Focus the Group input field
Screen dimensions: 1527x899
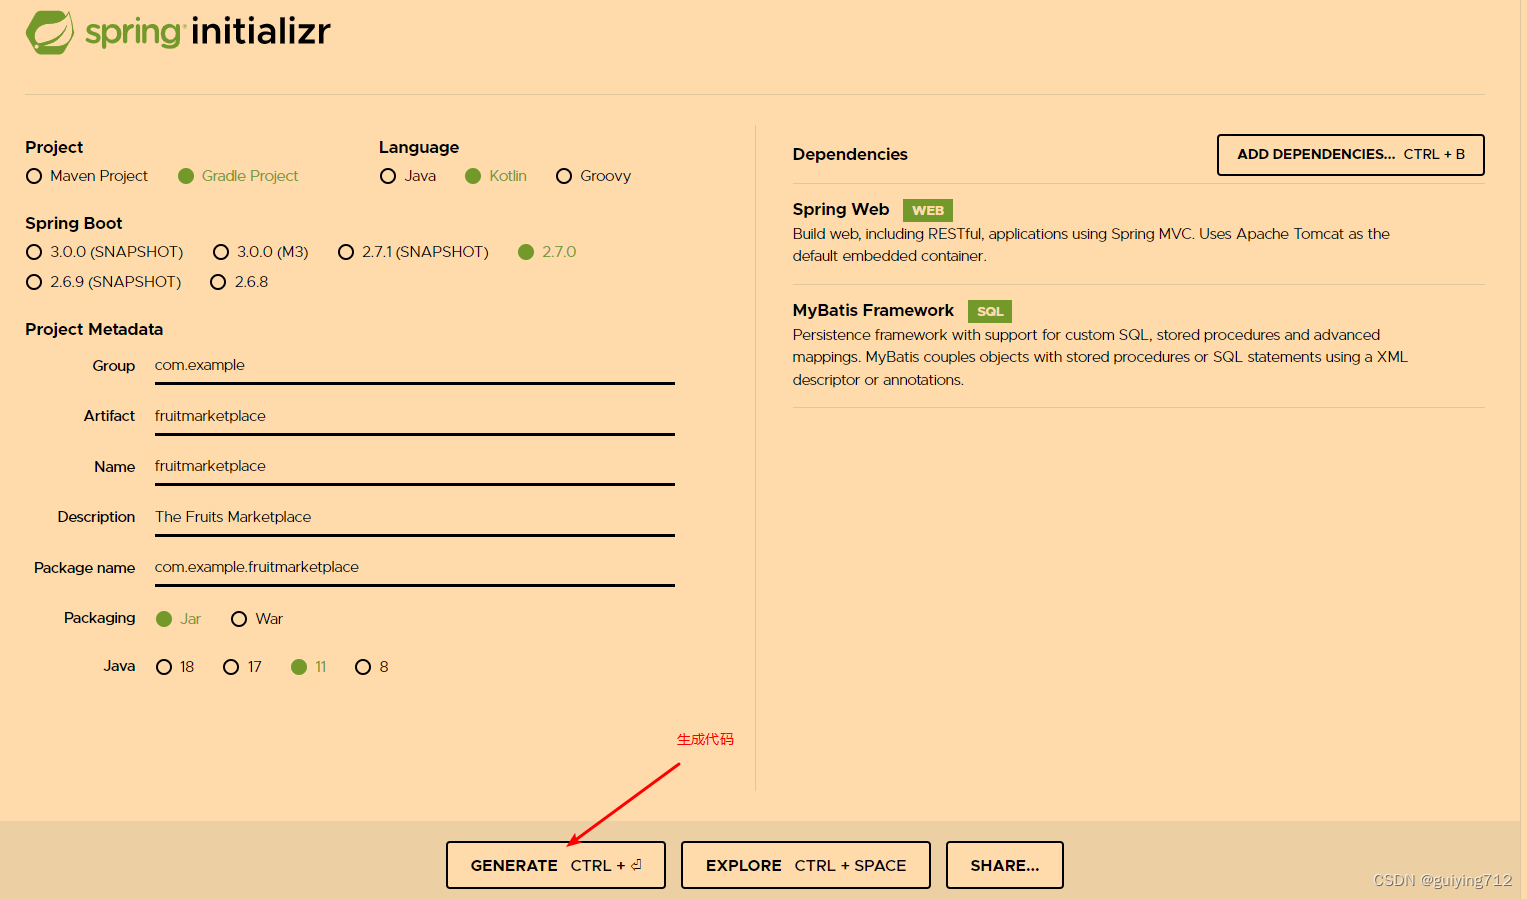pyautogui.click(x=414, y=366)
